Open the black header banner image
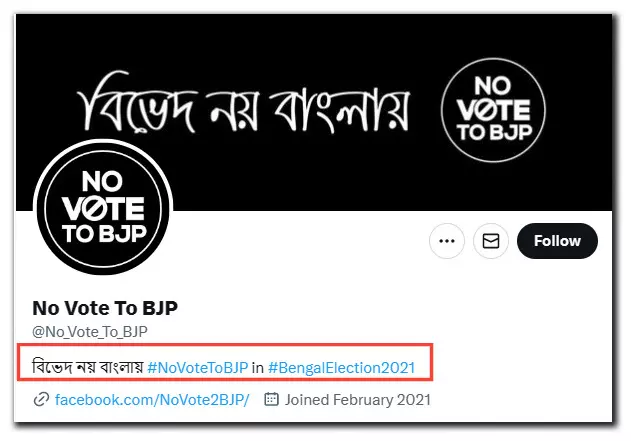Viewport: 631px width, 441px height. [314, 112]
